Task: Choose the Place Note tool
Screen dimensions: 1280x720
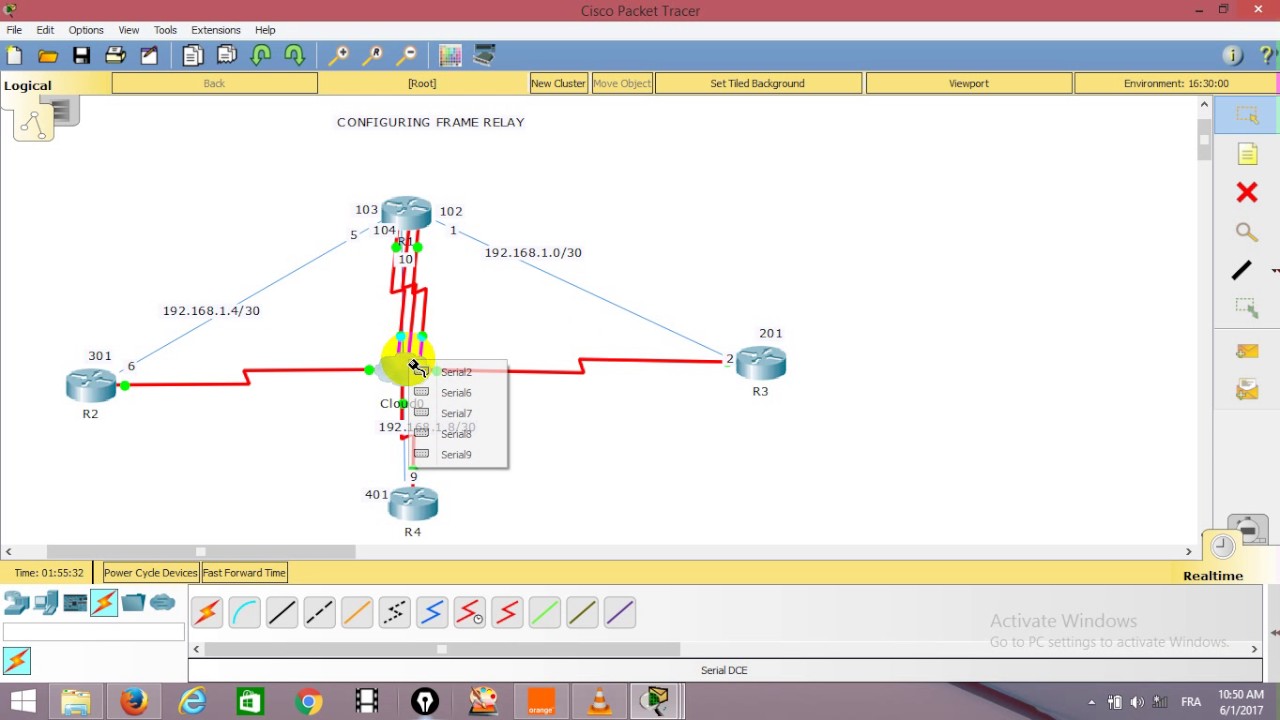Action: pos(1246,154)
